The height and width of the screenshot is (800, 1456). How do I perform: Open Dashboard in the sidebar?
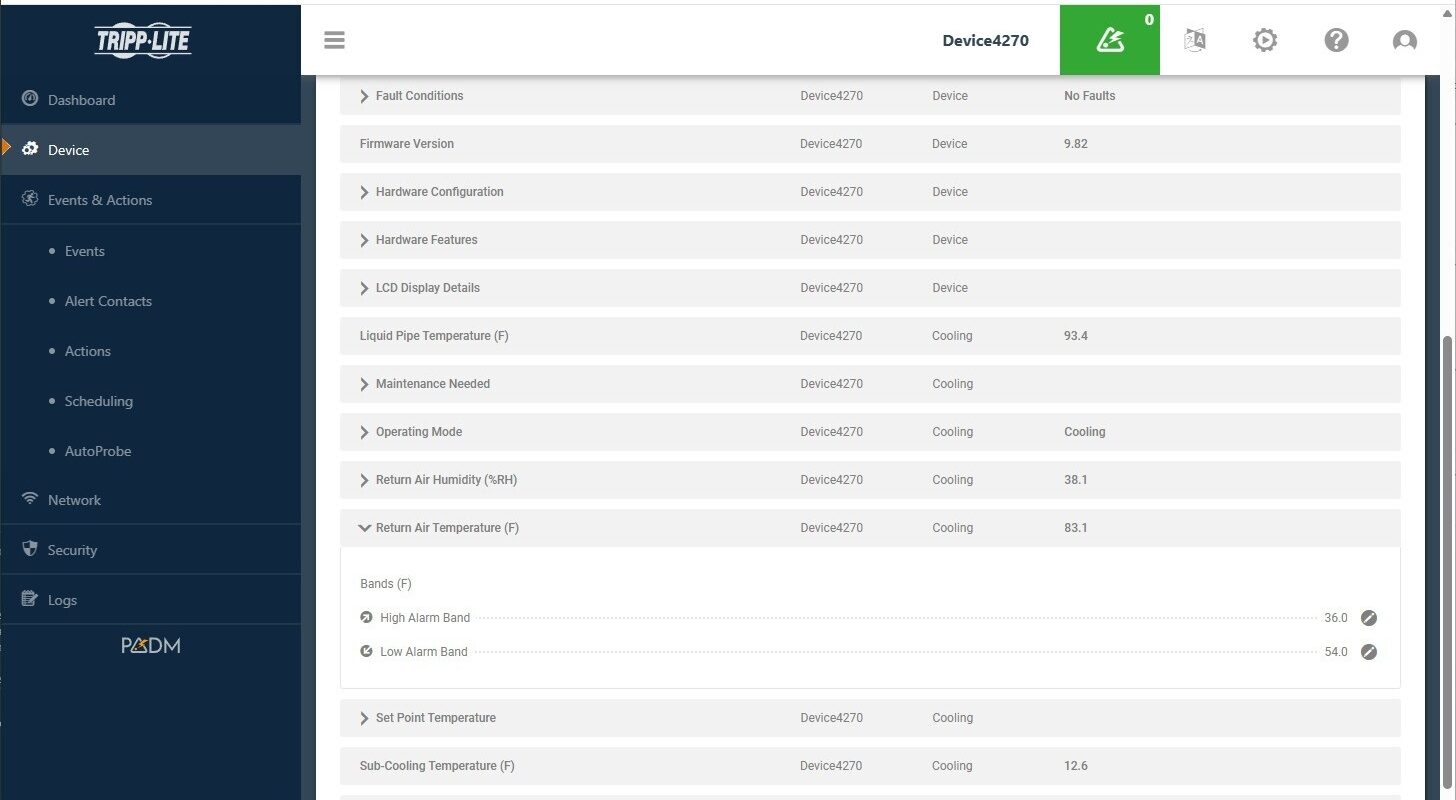[81, 100]
